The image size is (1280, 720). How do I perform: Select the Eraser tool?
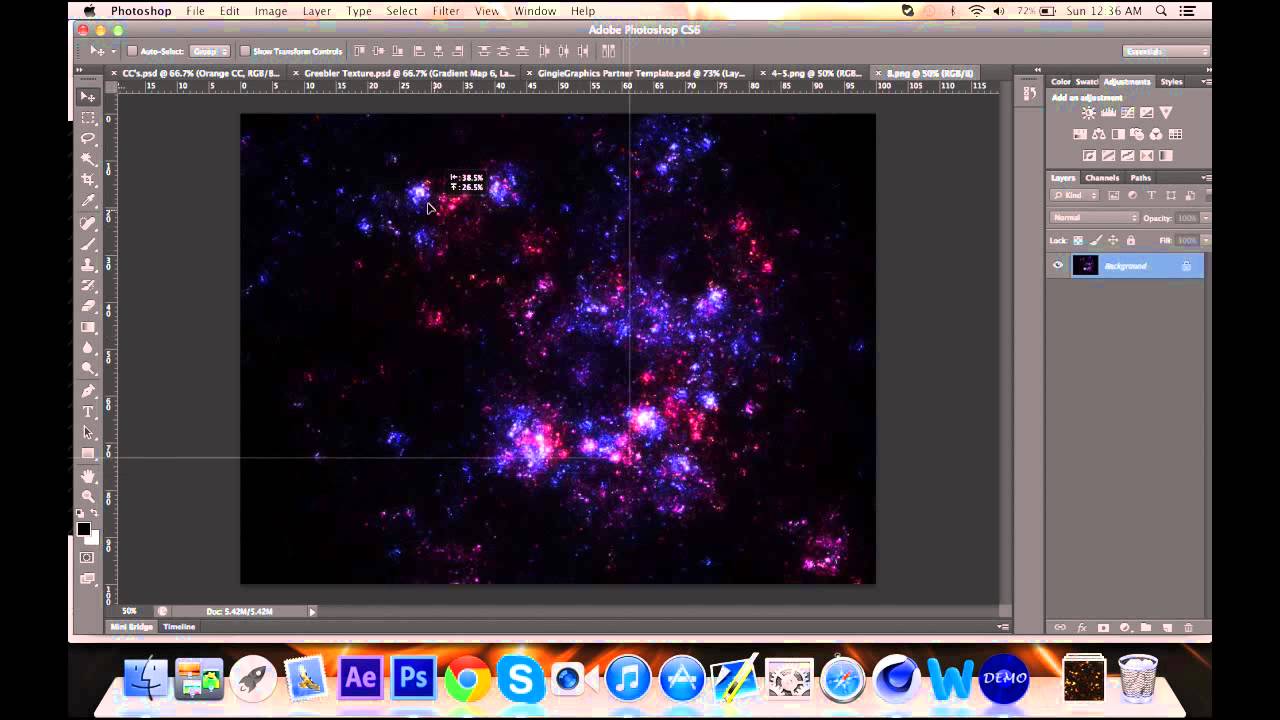pos(88,307)
